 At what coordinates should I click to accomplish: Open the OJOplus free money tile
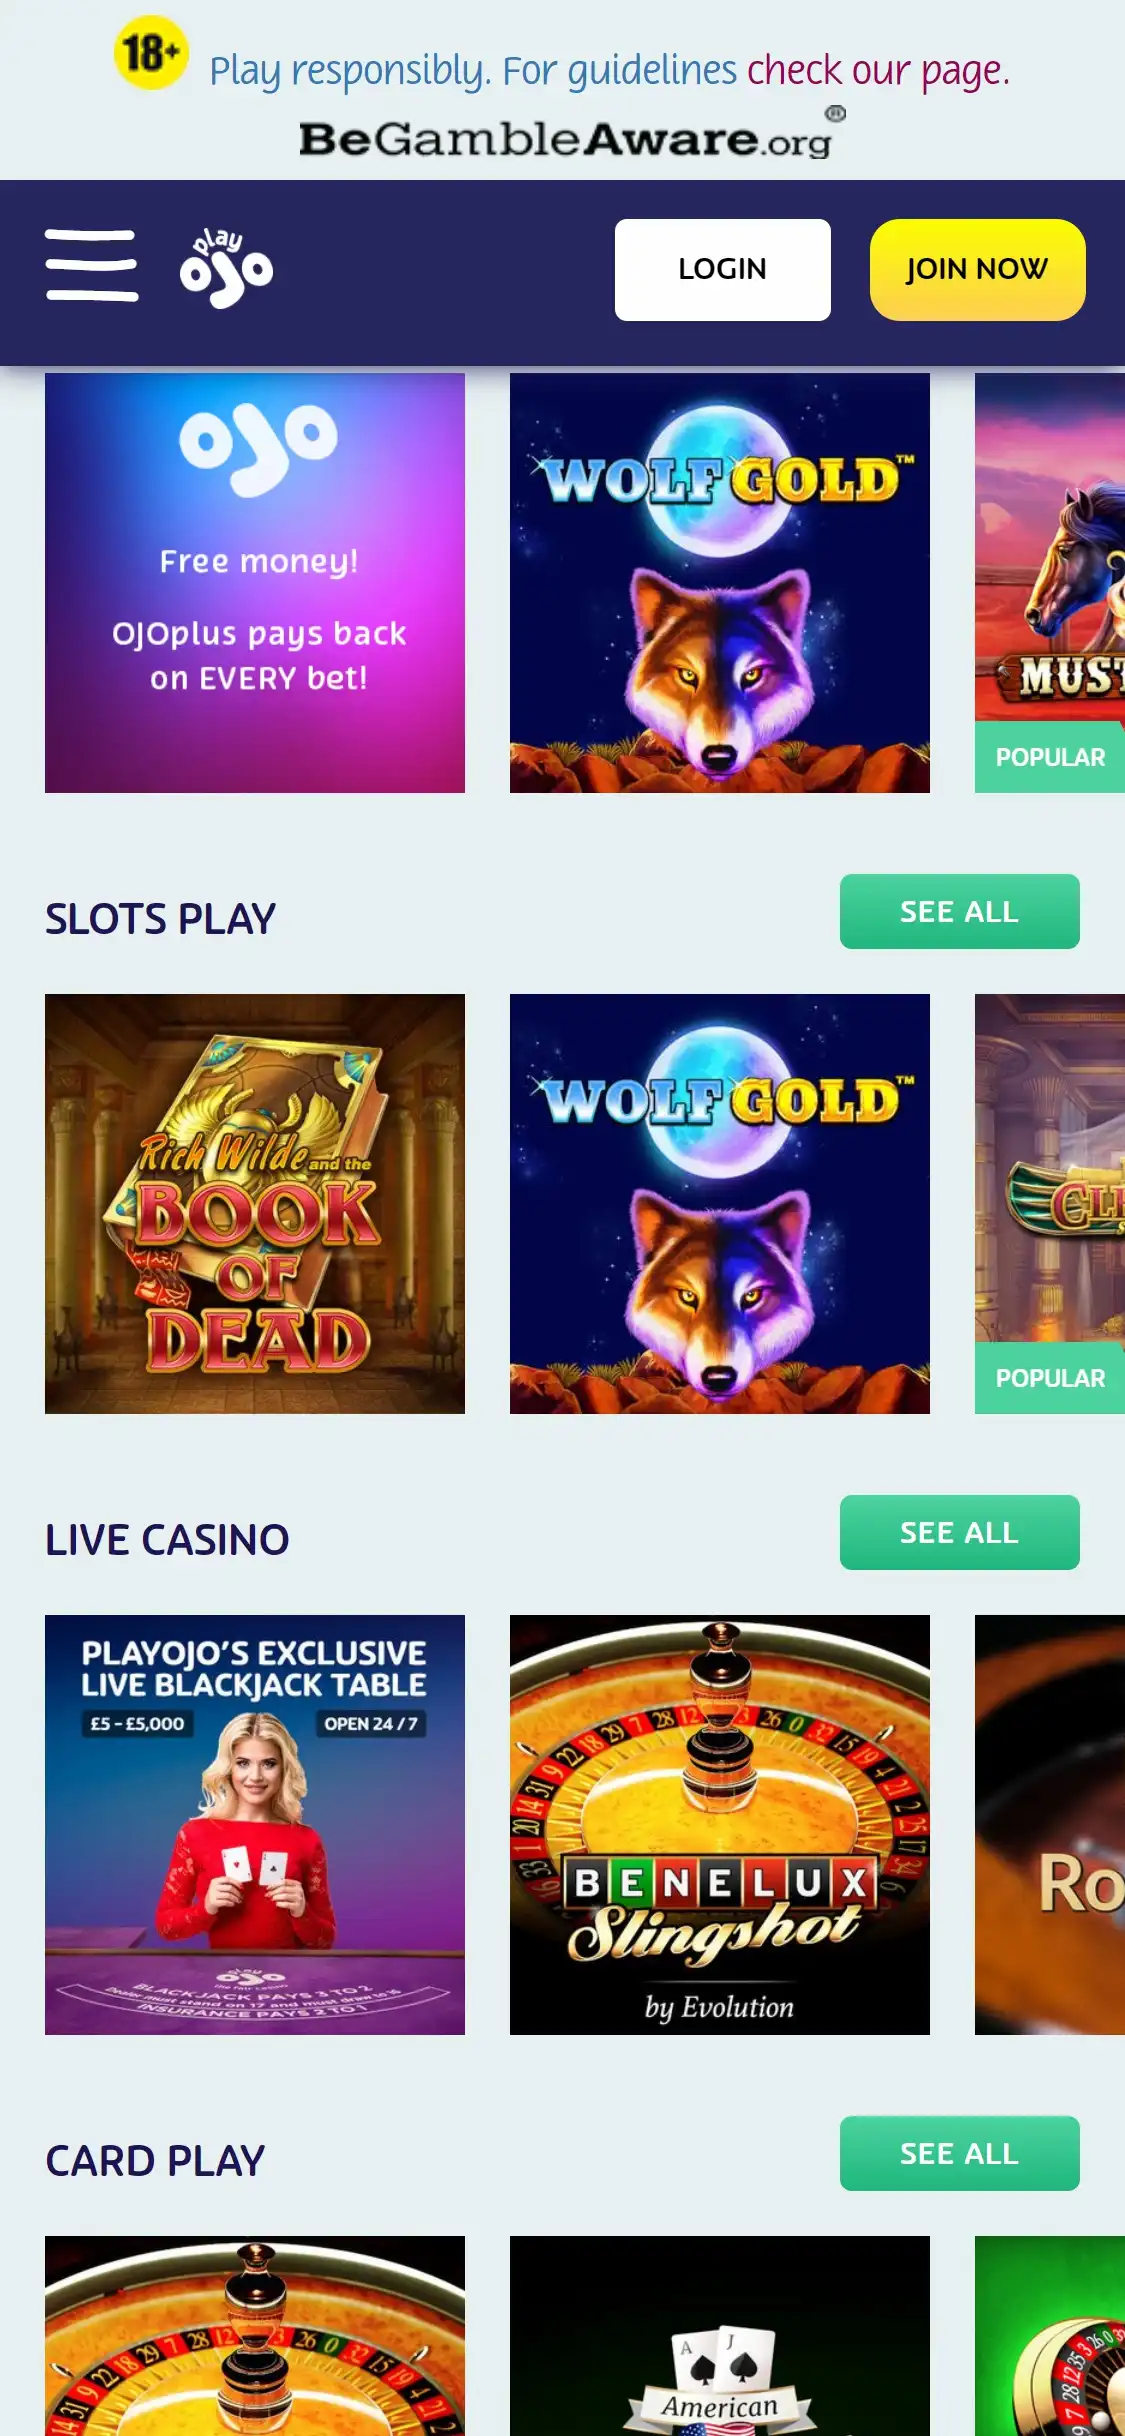pos(255,583)
